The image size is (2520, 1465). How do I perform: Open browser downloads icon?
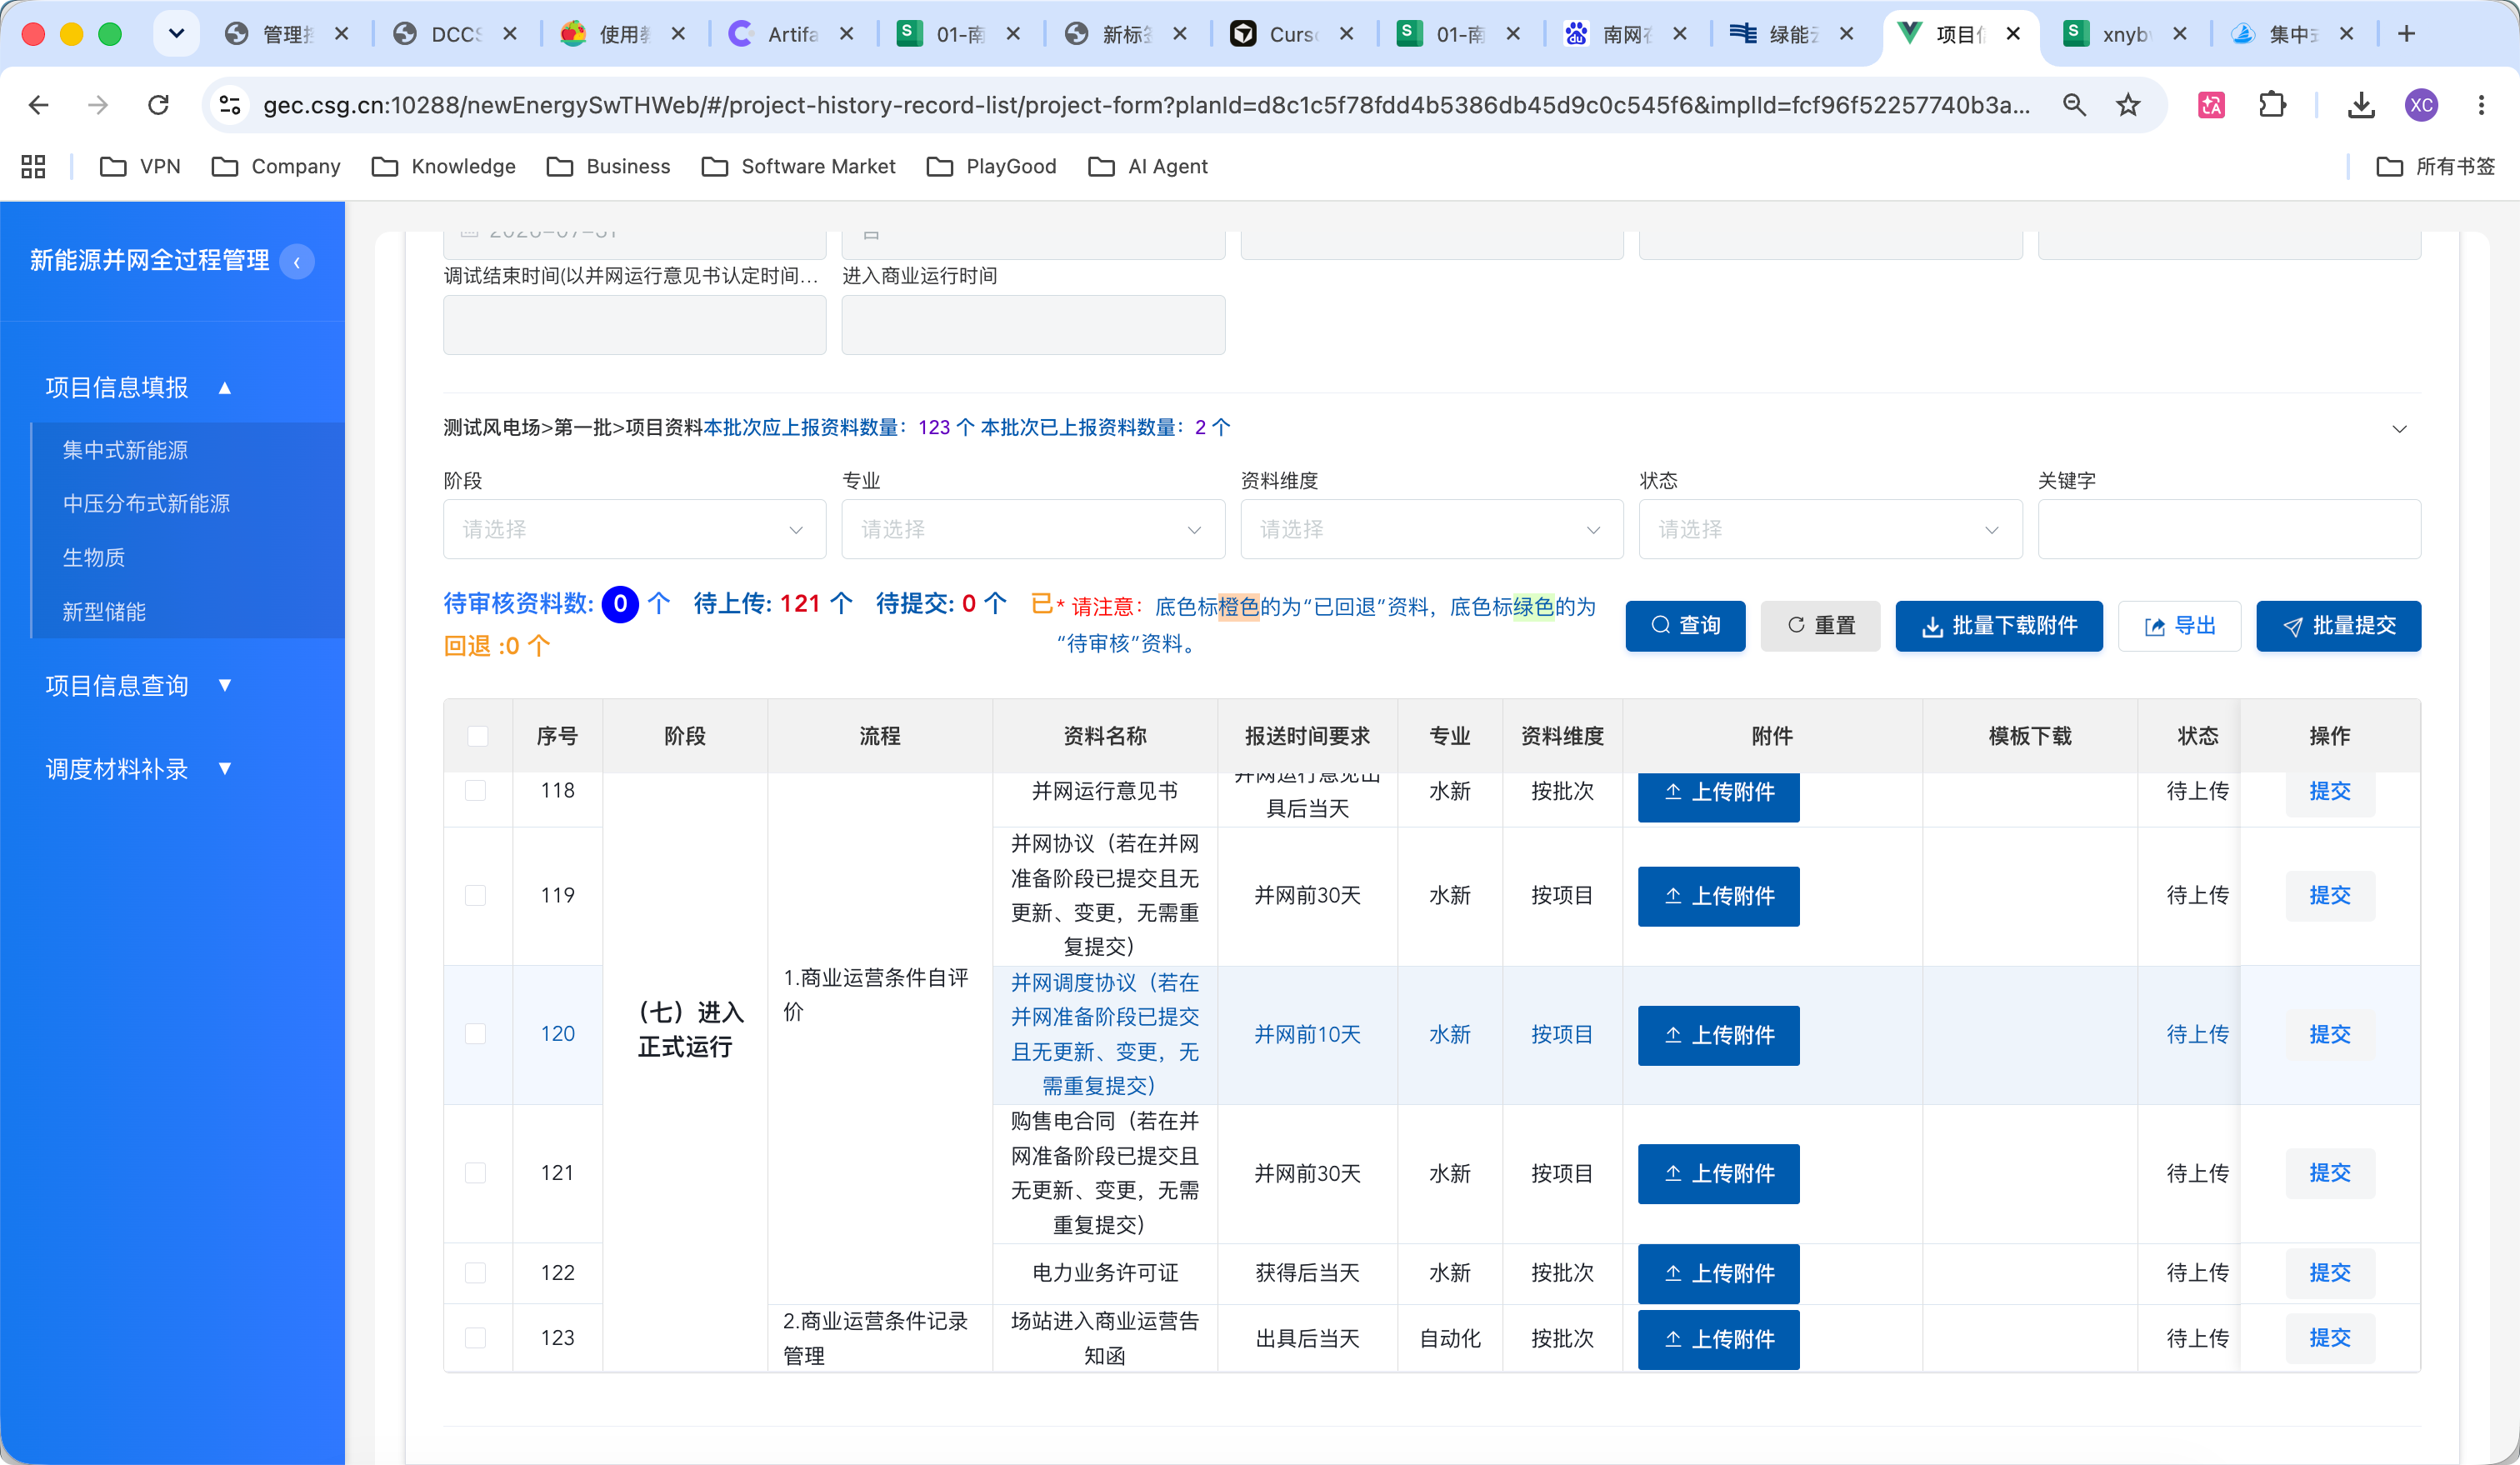tap(2361, 105)
